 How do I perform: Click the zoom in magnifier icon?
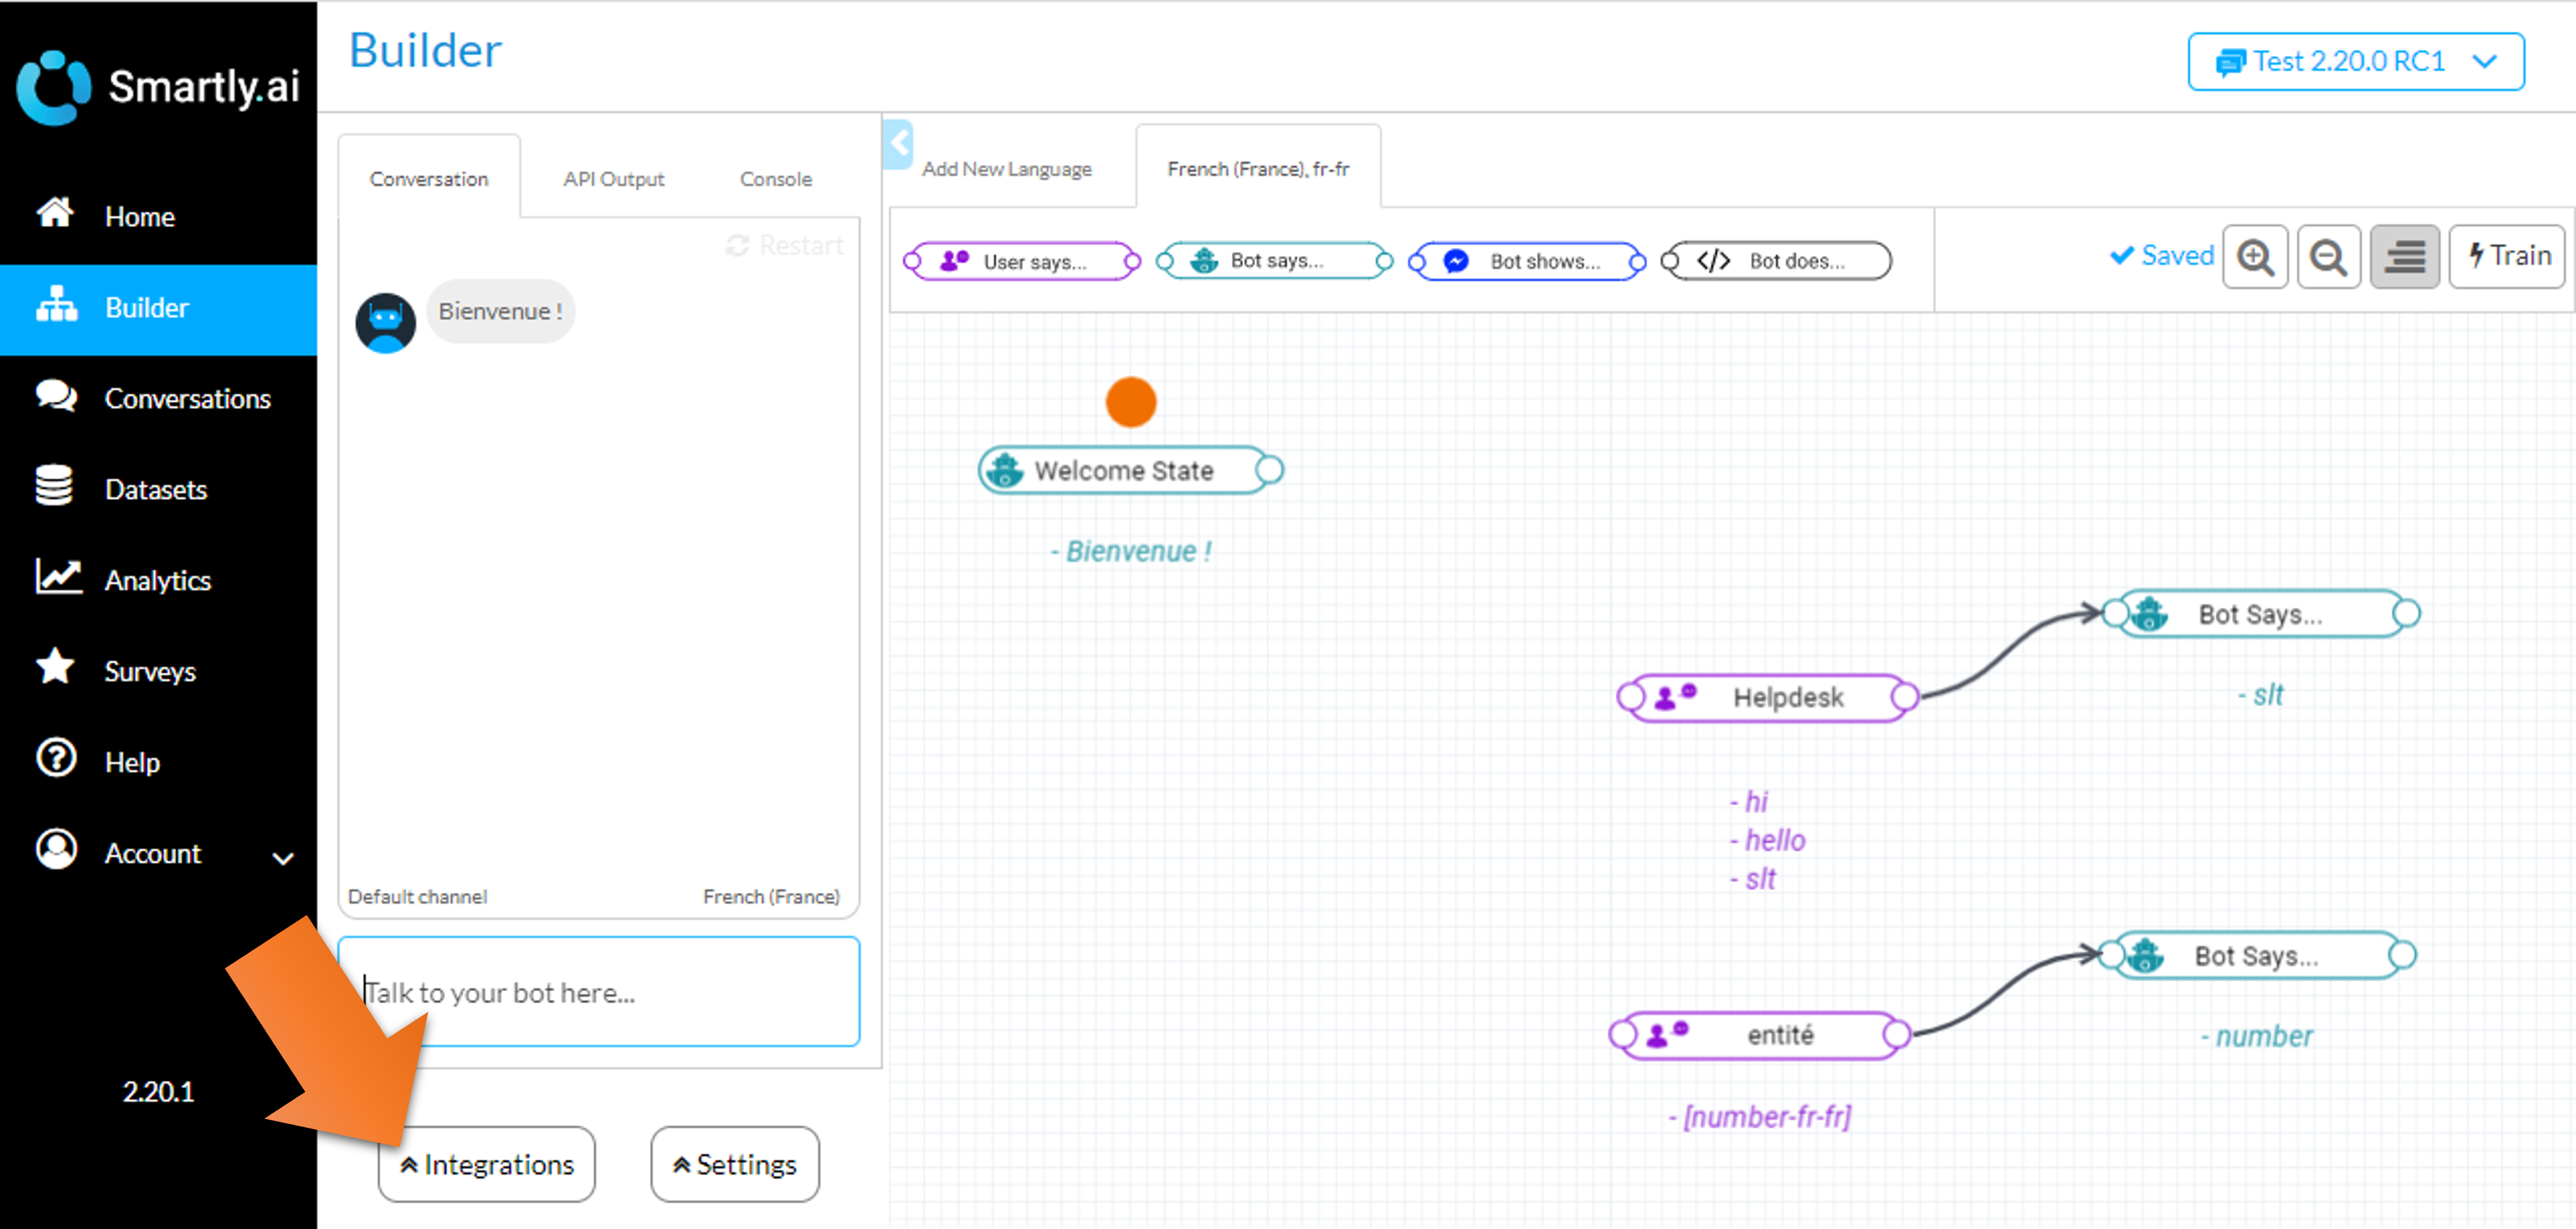tap(2255, 257)
